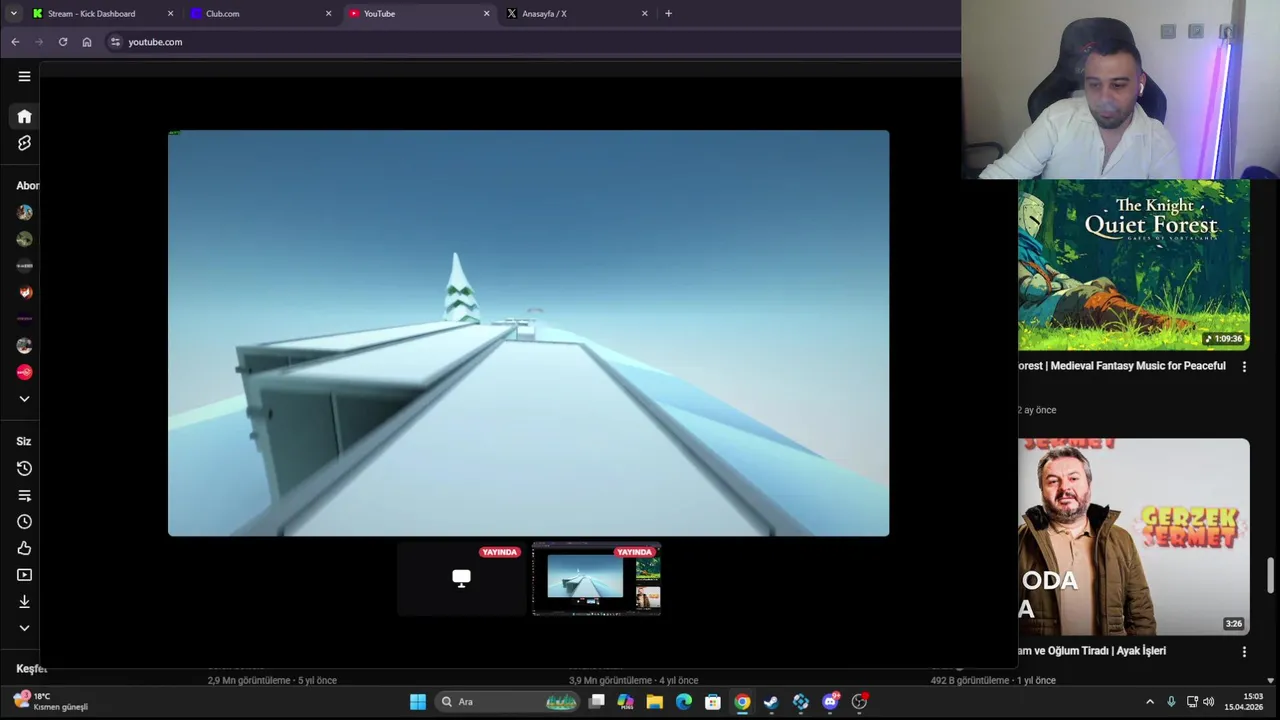Open third subscription channel avatar
Image resolution: width=1280 pixels, height=720 pixels.
(x=24, y=266)
